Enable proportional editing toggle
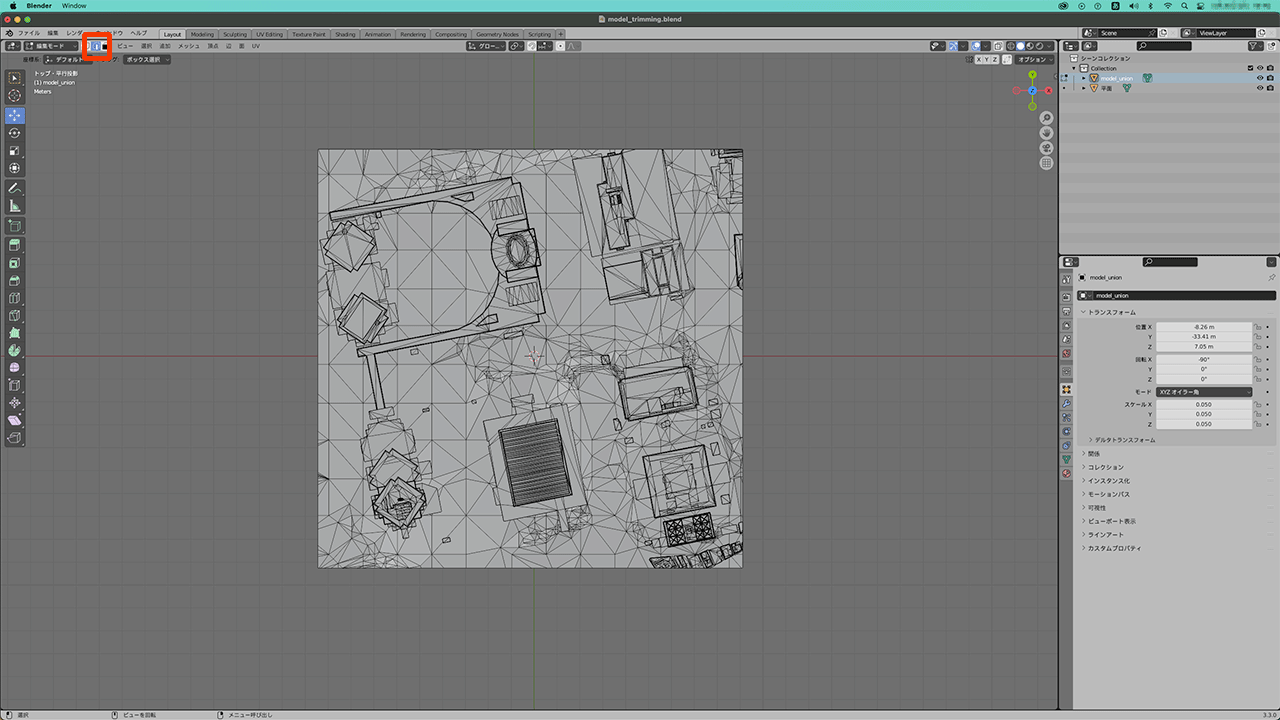The image size is (1280, 720). 560,46
